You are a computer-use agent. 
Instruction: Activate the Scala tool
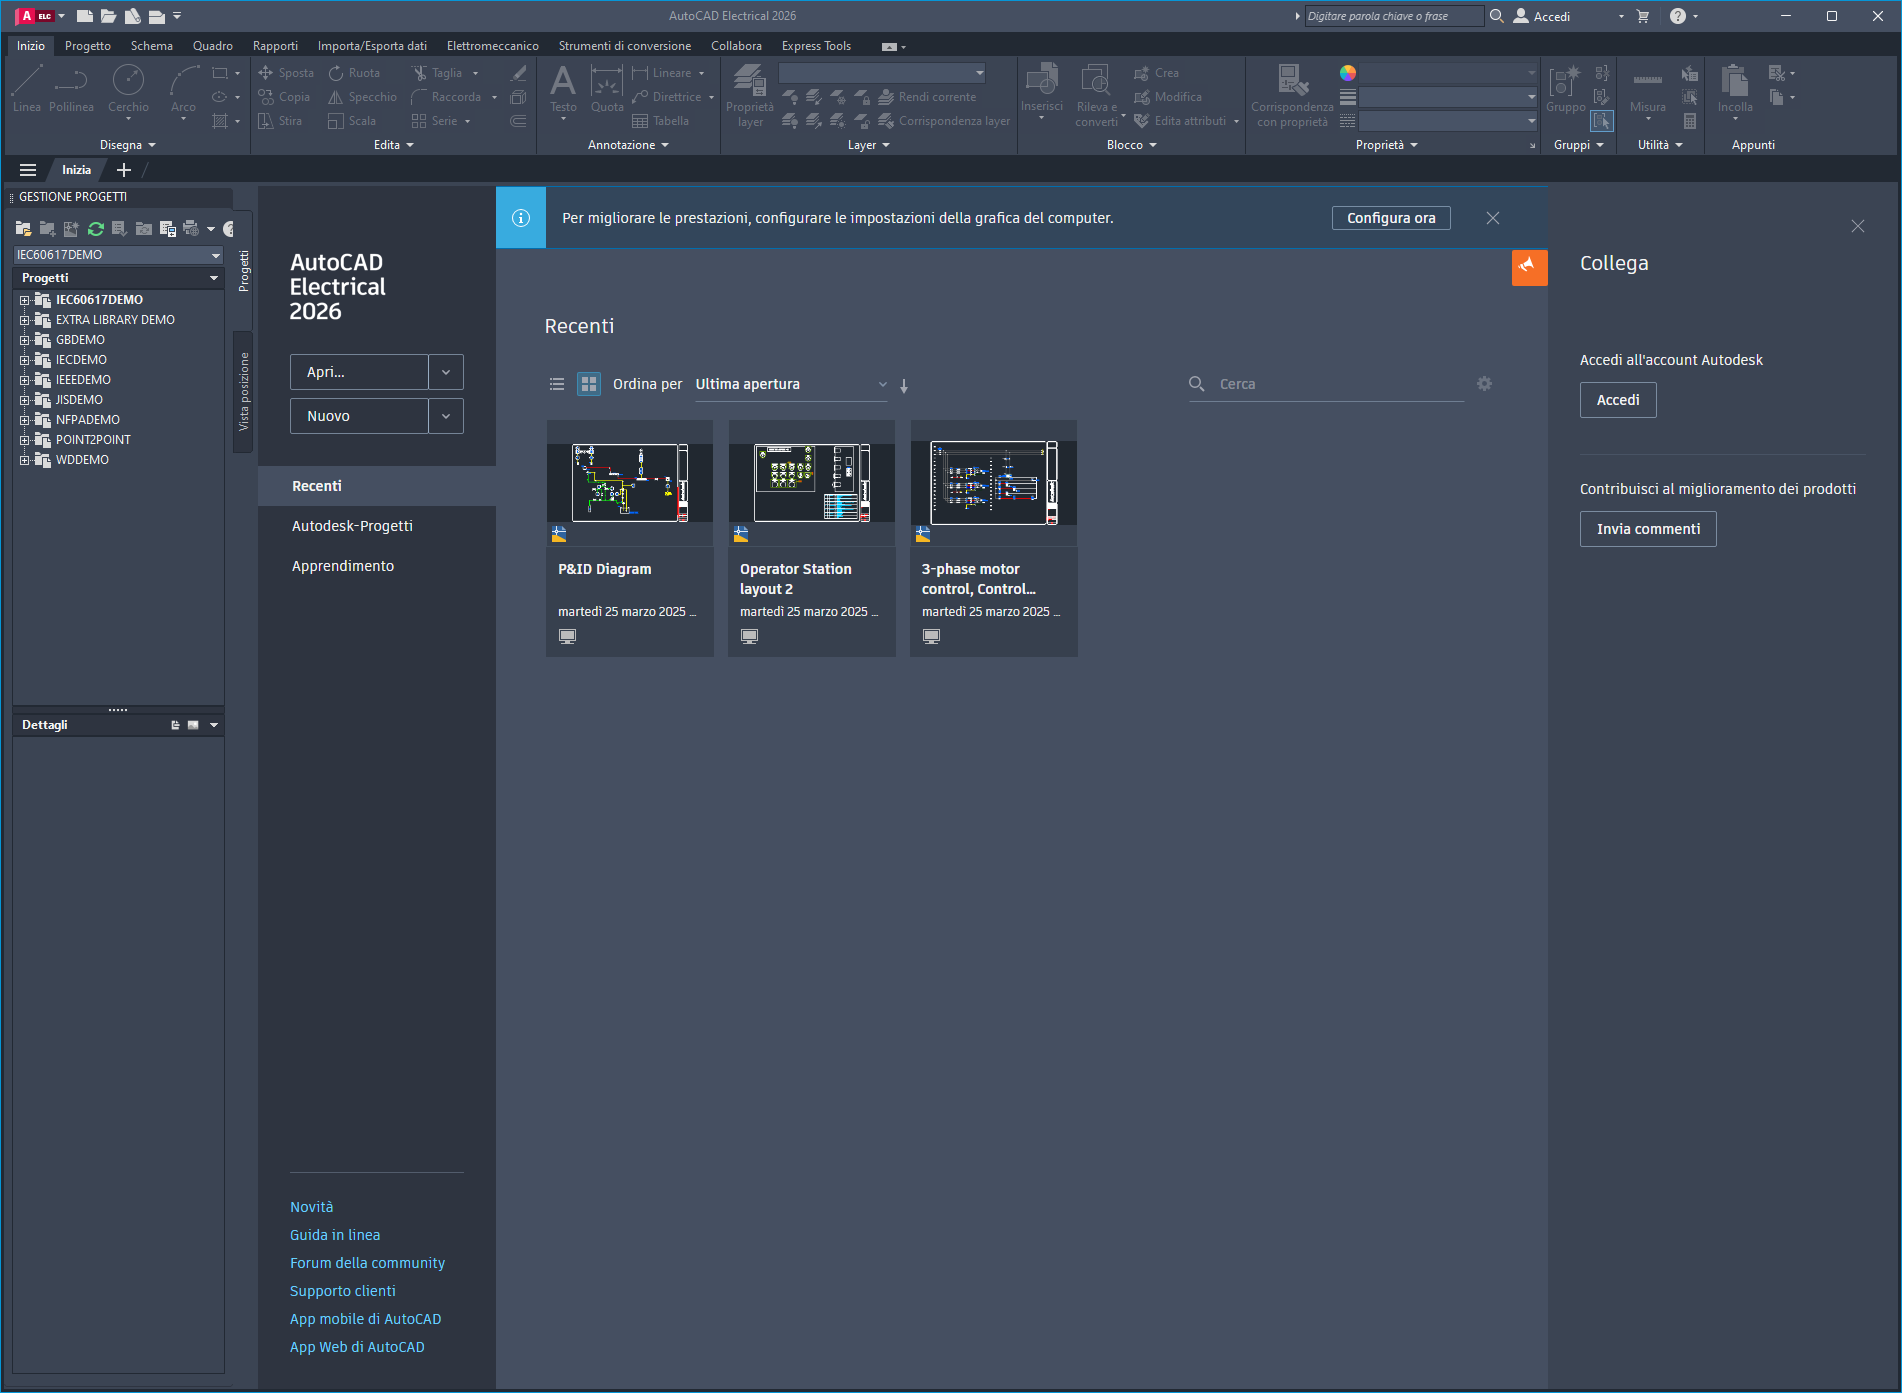tap(352, 121)
